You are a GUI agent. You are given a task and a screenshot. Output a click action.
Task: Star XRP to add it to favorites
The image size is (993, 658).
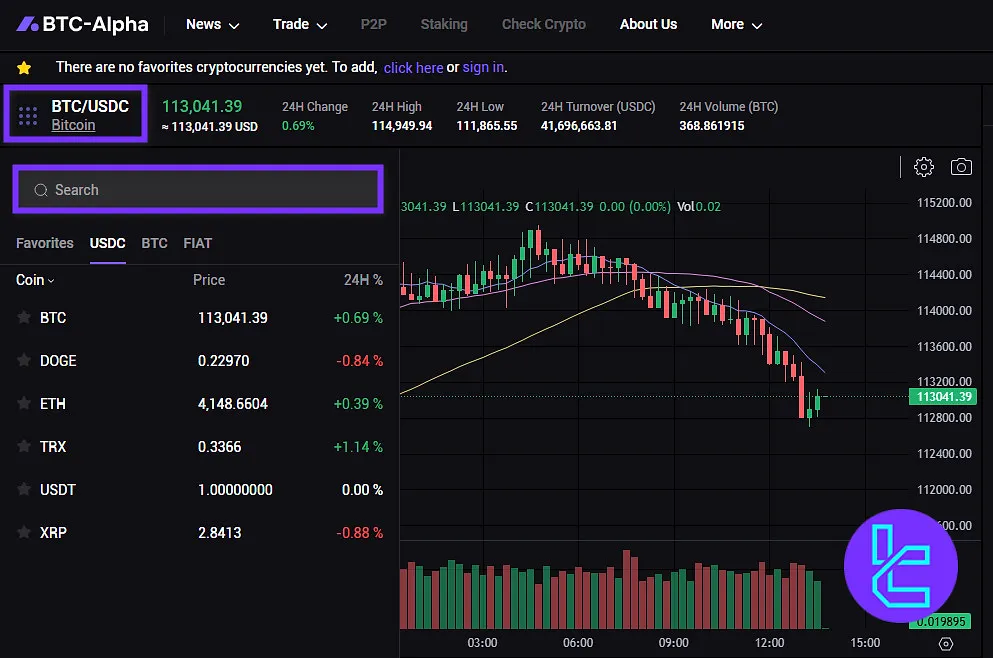click(22, 533)
